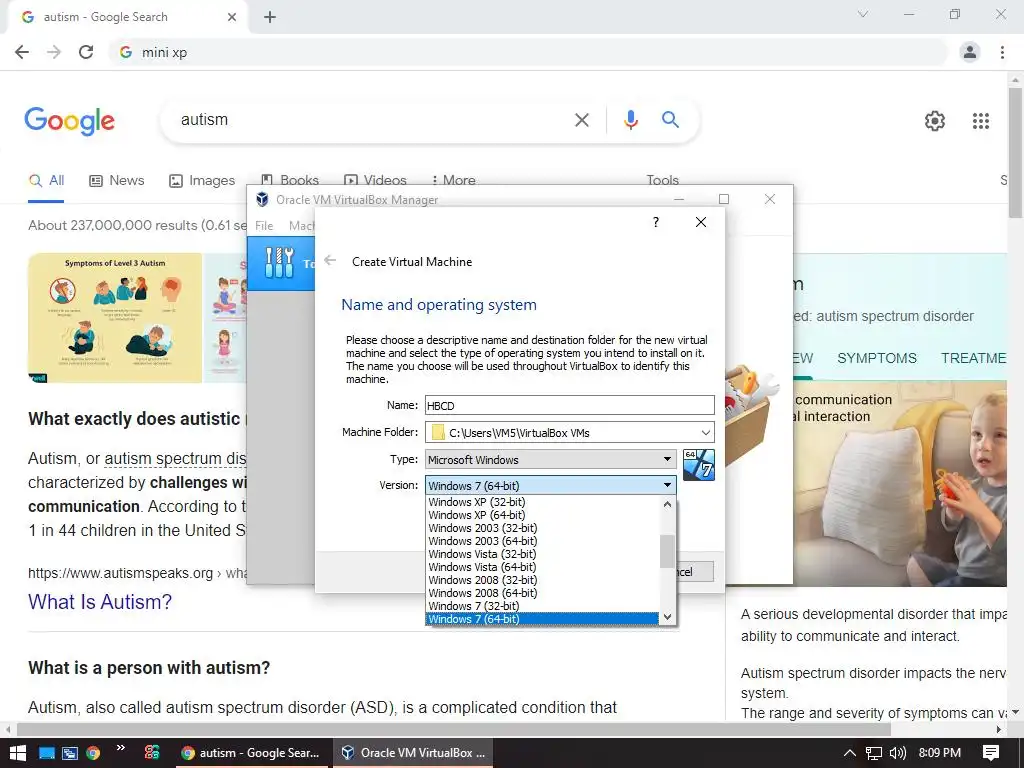Click the version list scroll-up arrow
The image size is (1024, 768).
pos(667,504)
